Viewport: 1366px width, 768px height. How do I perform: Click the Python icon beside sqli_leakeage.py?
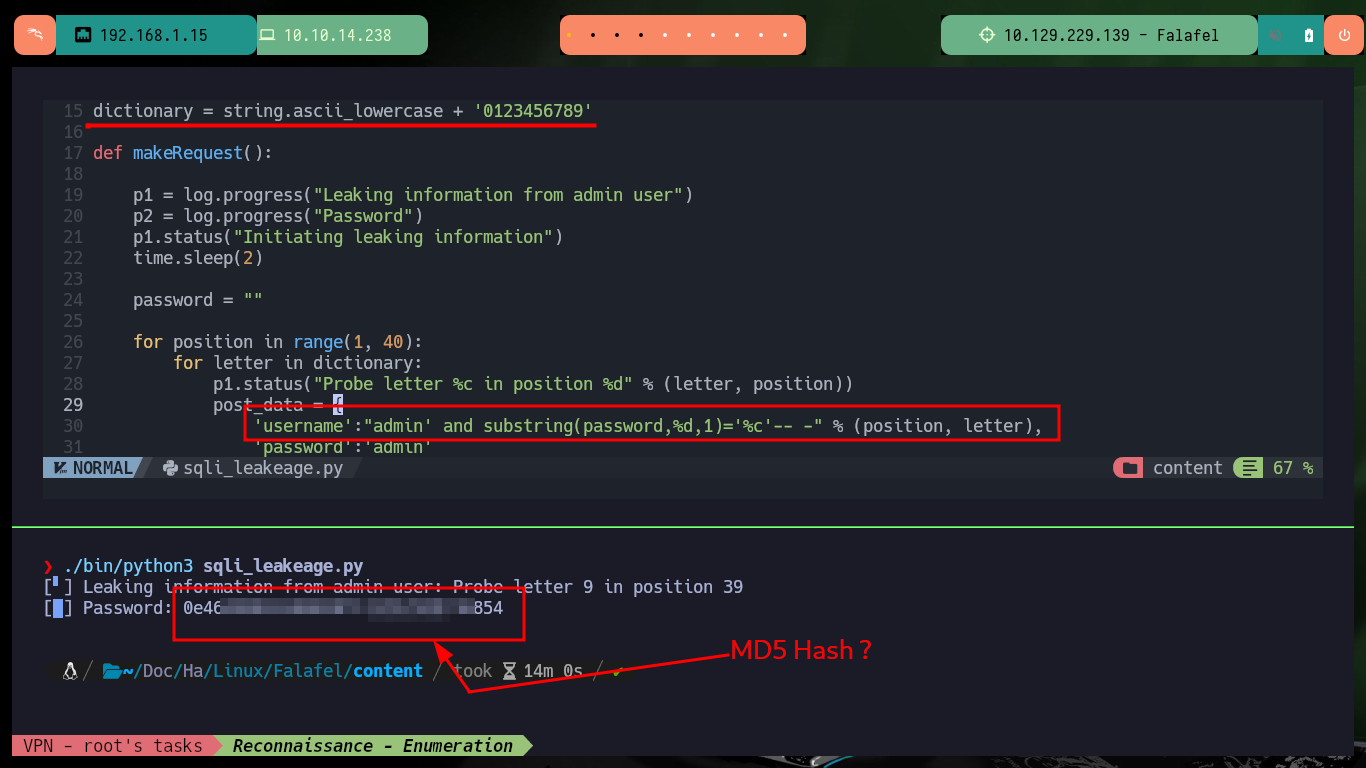pyautogui.click(x=170, y=468)
